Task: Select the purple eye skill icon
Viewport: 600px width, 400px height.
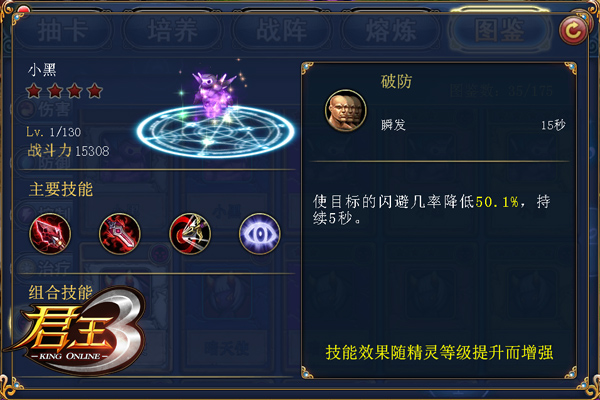Action: pos(259,234)
